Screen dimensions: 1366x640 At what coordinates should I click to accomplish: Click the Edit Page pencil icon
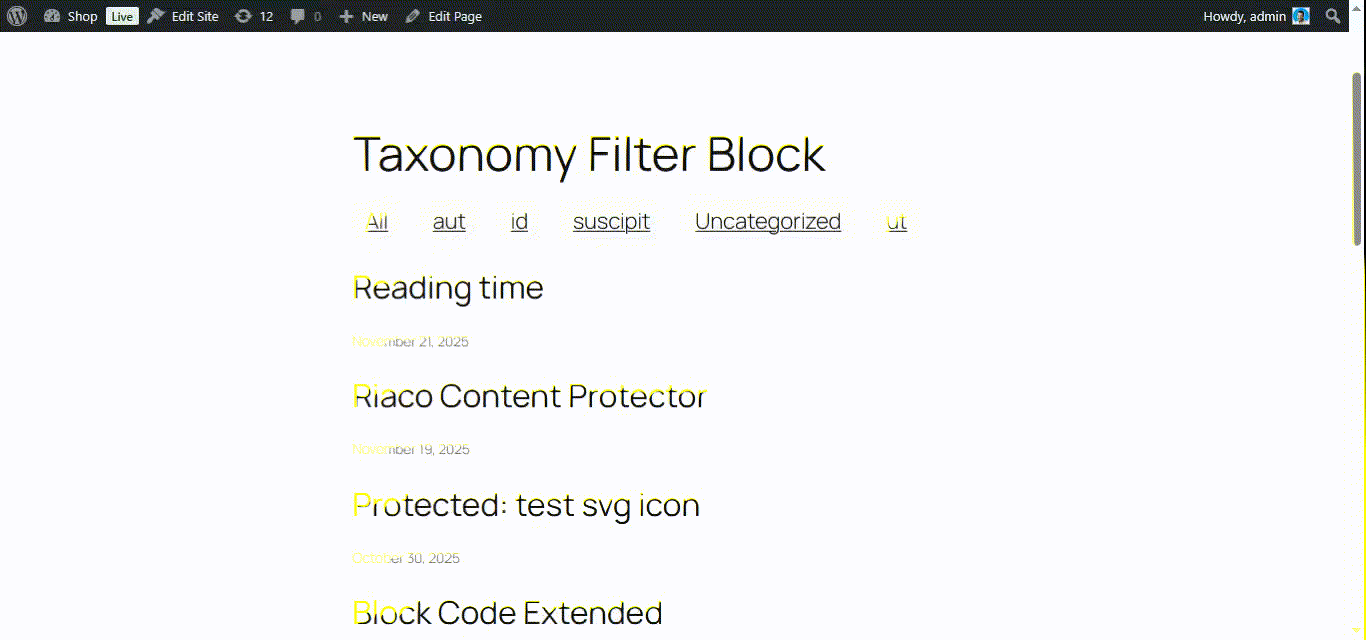coord(413,16)
